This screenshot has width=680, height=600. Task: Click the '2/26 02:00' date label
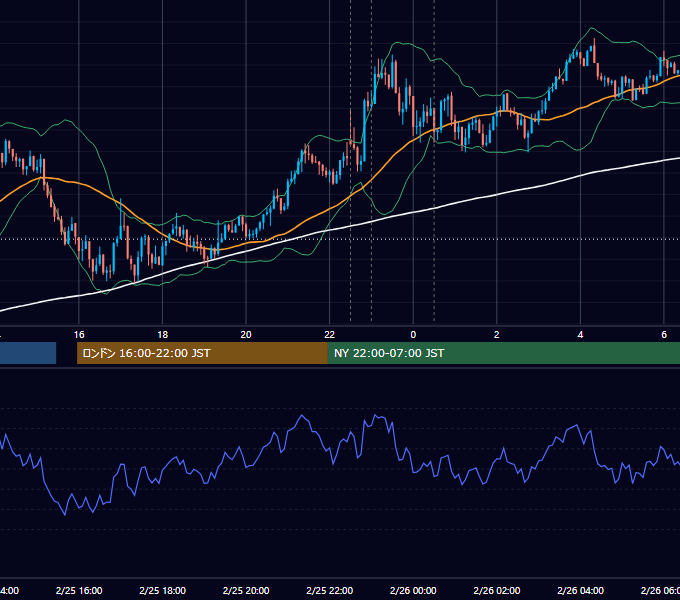[497, 590]
